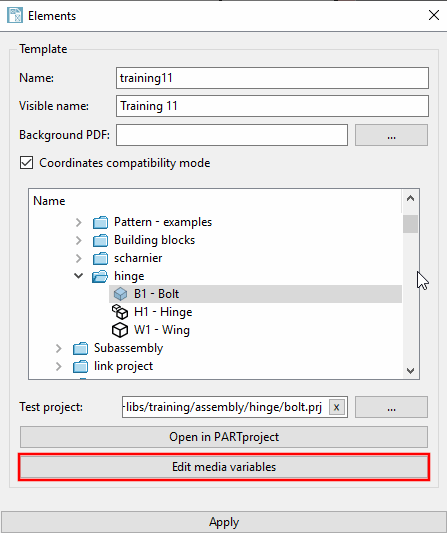Click the Elements window title icon
Viewport: 447px width, 533px height.
click(15, 16)
